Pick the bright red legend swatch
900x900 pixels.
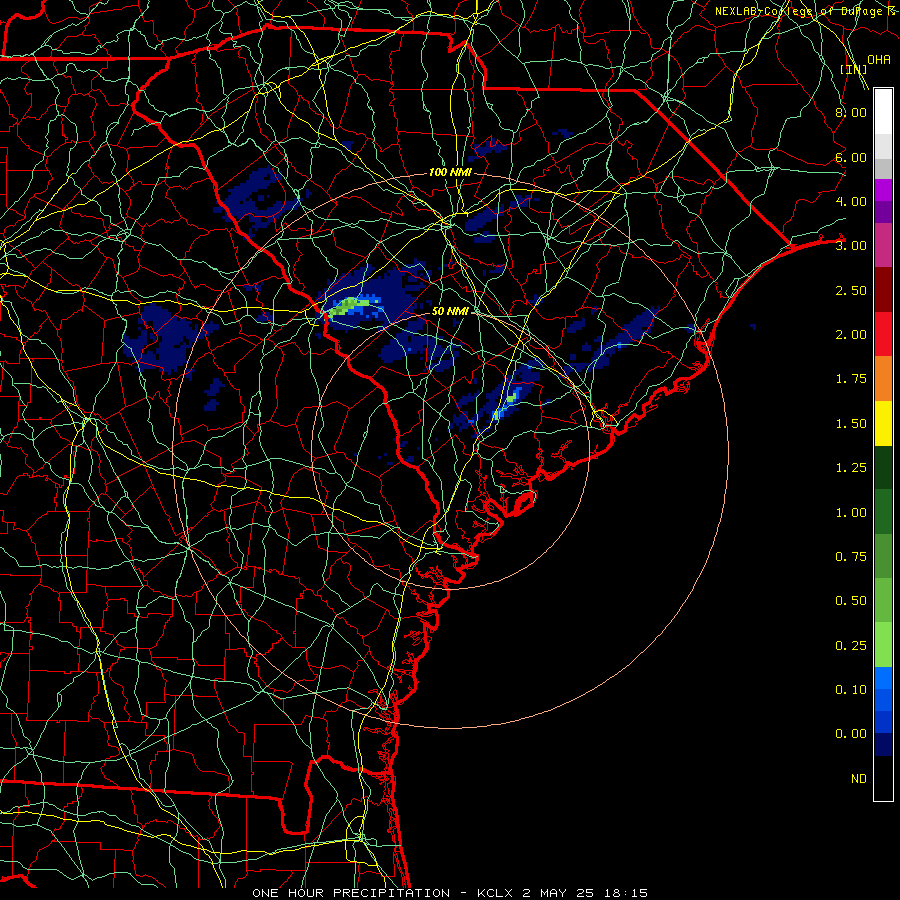click(883, 334)
